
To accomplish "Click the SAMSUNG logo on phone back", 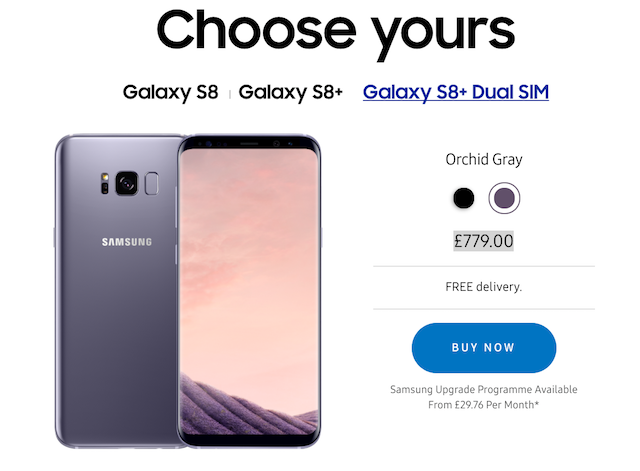I will pyautogui.click(x=127, y=242).
